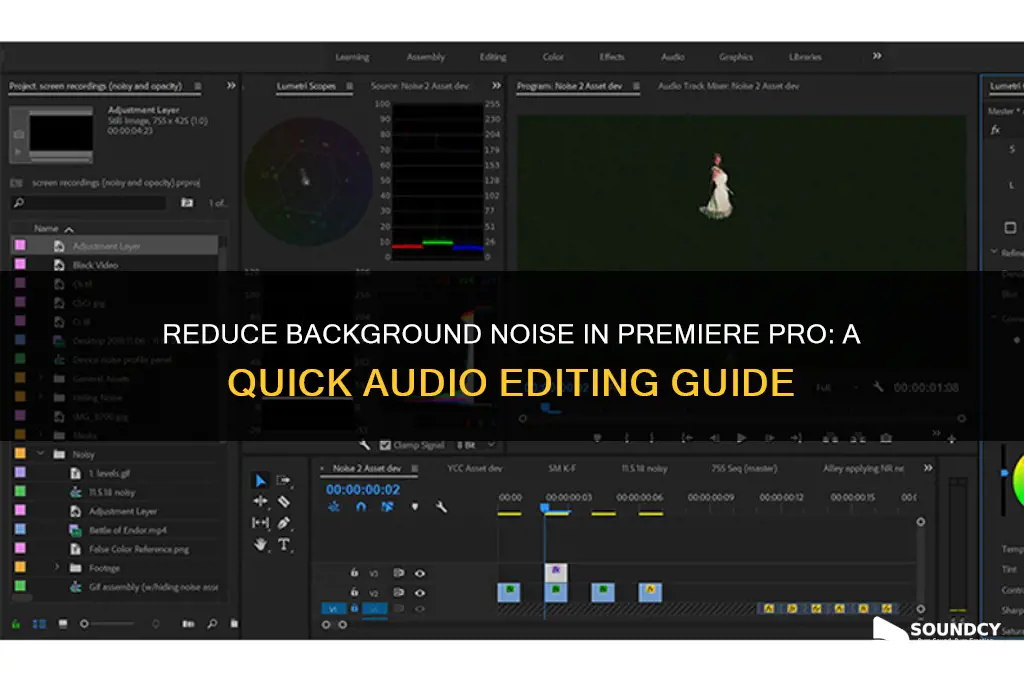This screenshot has width=1024, height=680.
Task: Open Lumetri Scopes settings wrench
Action: [364, 445]
